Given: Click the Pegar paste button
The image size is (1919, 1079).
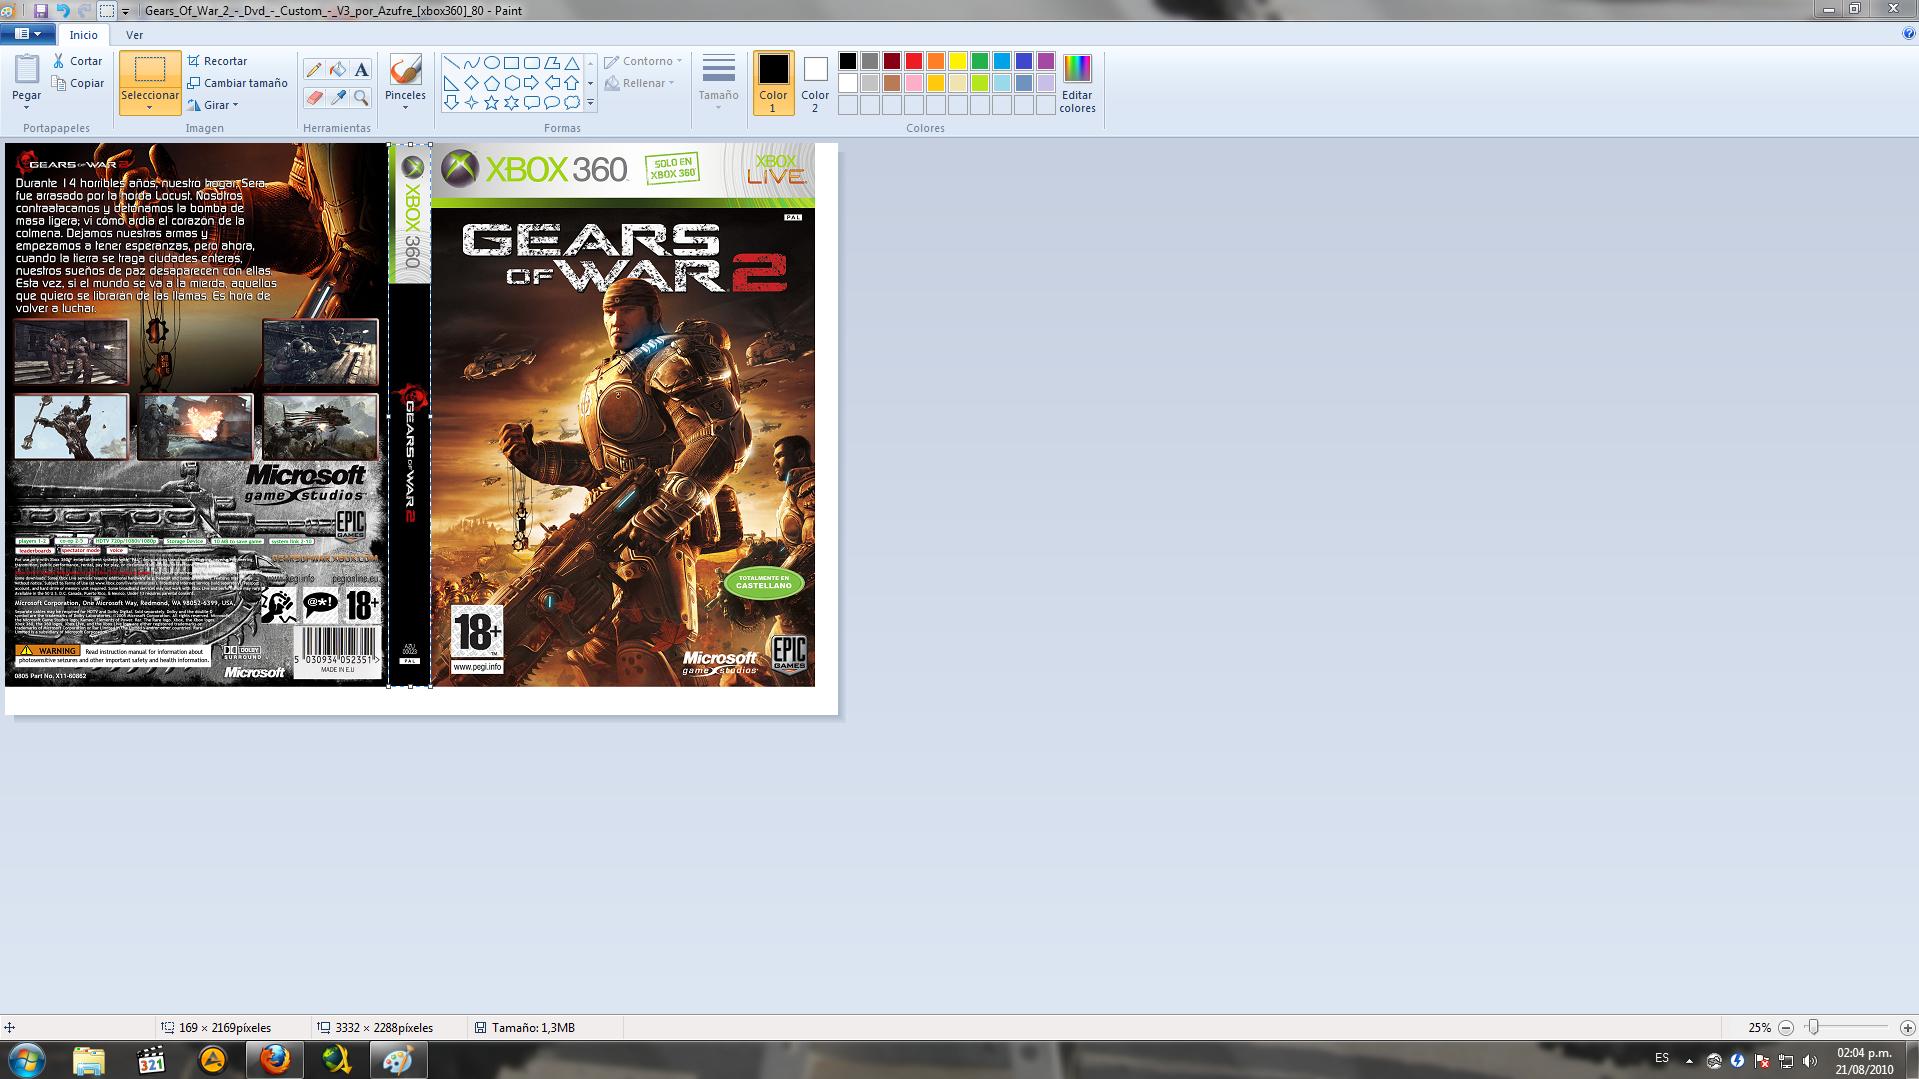Looking at the screenshot, I should click(x=27, y=77).
